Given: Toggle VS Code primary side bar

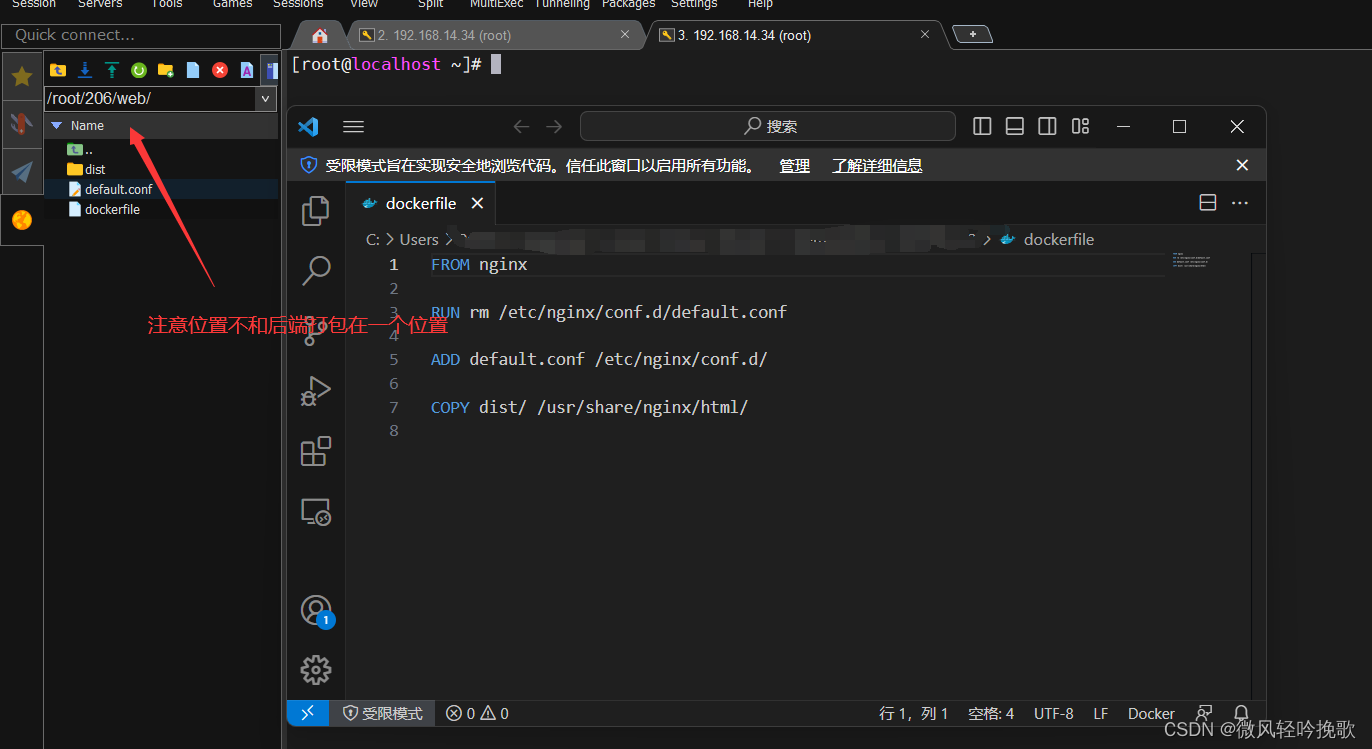Looking at the screenshot, I should point(982,126).
